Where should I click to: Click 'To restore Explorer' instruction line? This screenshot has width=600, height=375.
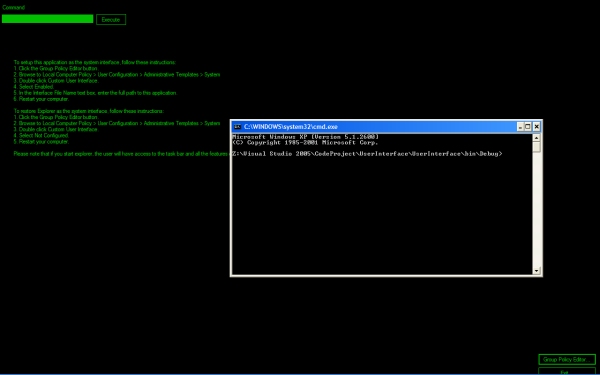click(89, 111)
